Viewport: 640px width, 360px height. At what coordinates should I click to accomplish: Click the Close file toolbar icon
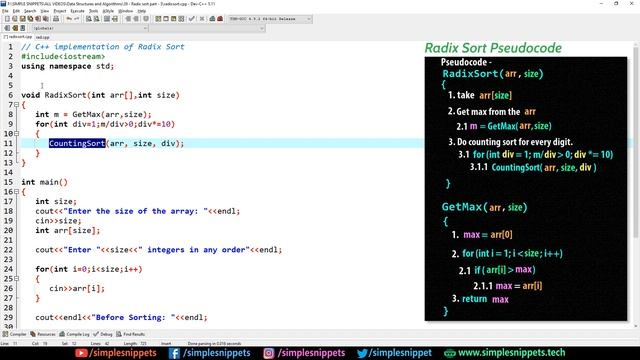[x=38, y=19]
